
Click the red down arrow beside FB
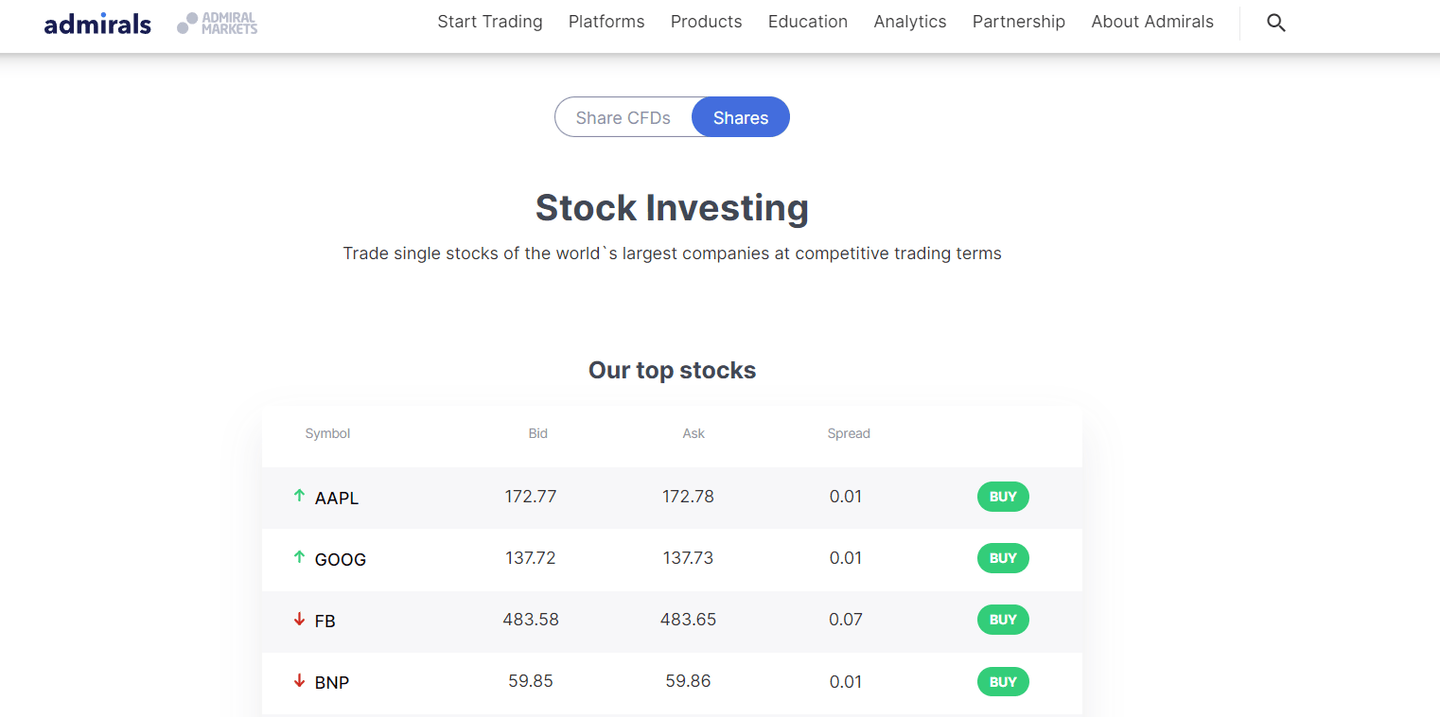click(299, 620)
